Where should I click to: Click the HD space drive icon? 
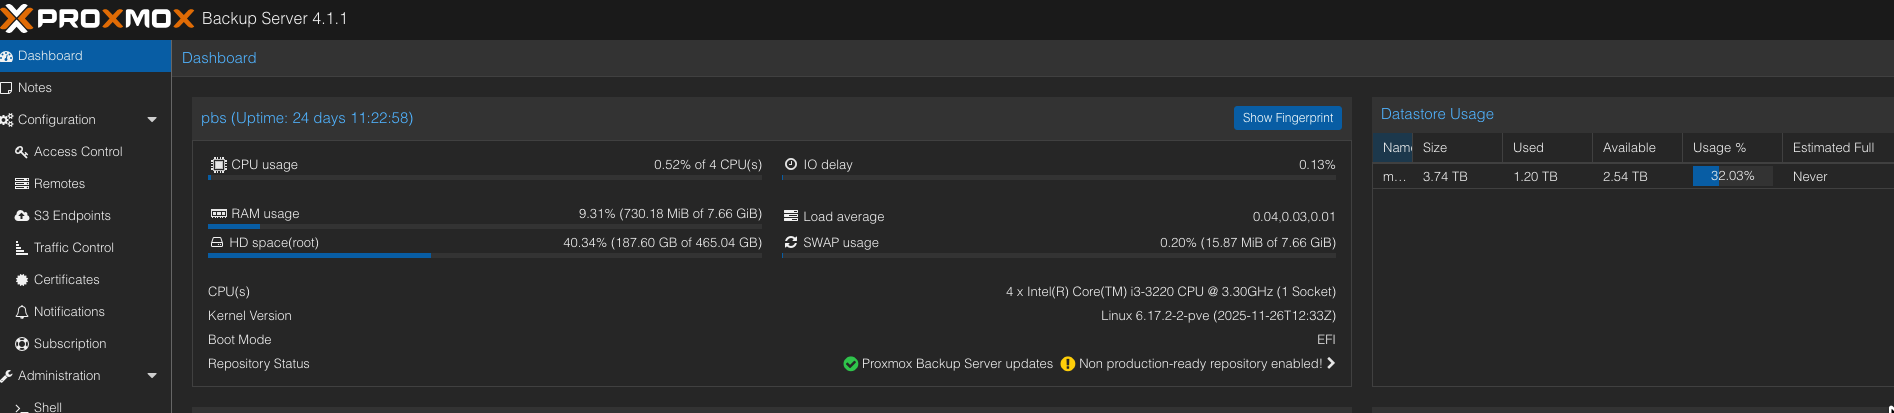click(x=217, y=242)
